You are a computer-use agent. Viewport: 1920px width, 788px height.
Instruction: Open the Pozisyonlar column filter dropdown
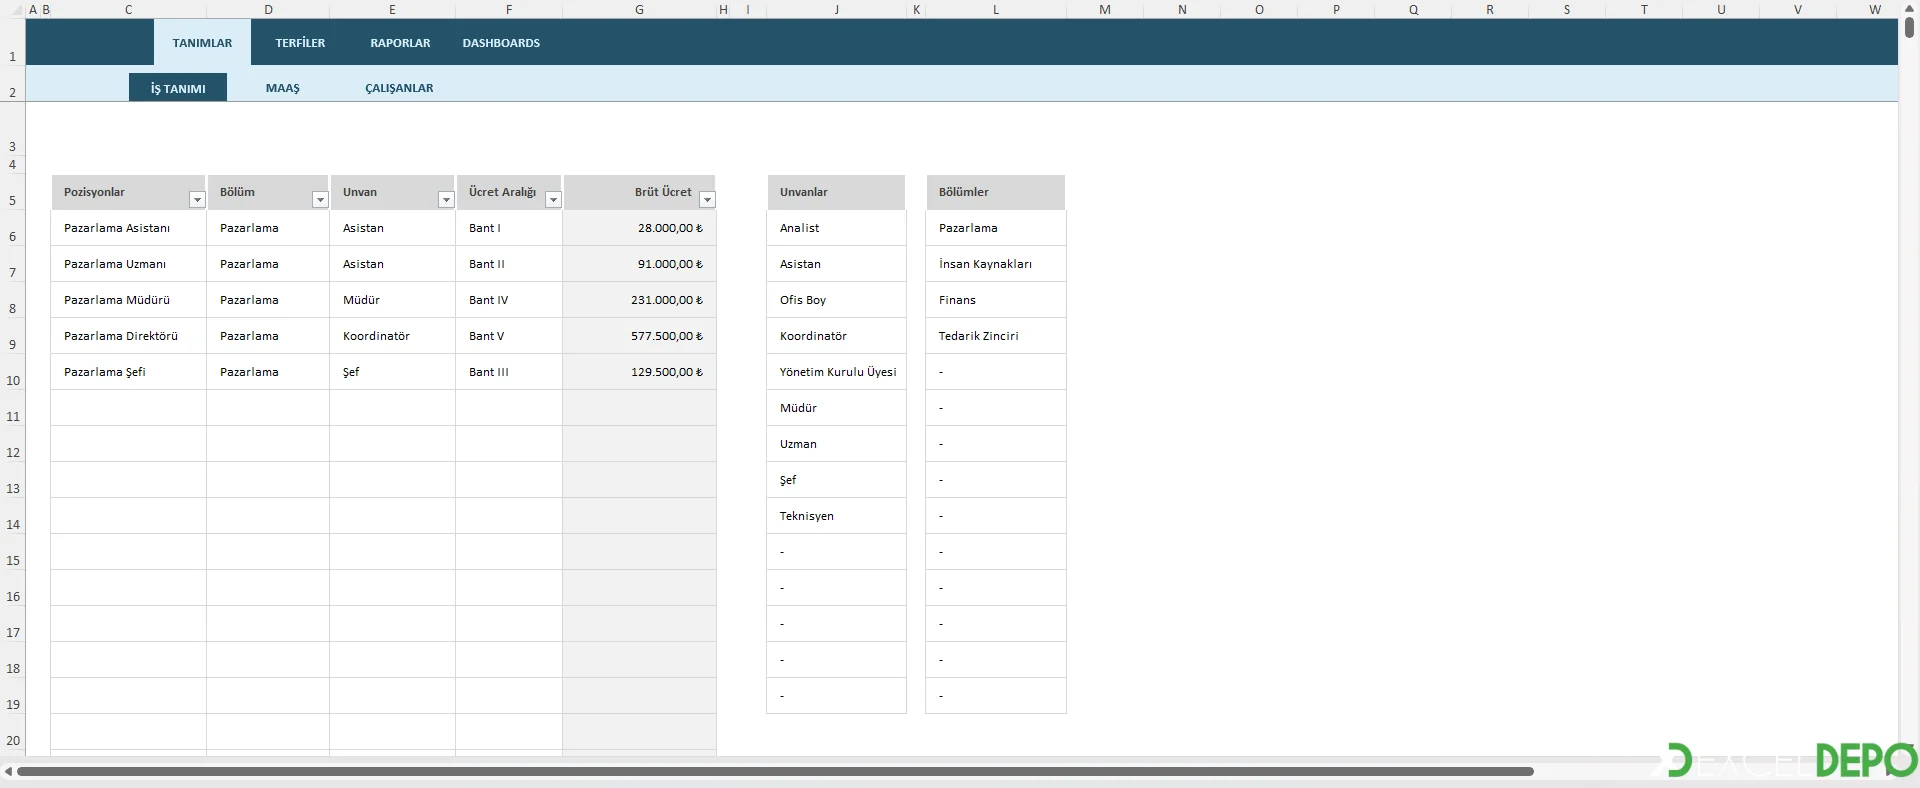[x=197, y=200]
